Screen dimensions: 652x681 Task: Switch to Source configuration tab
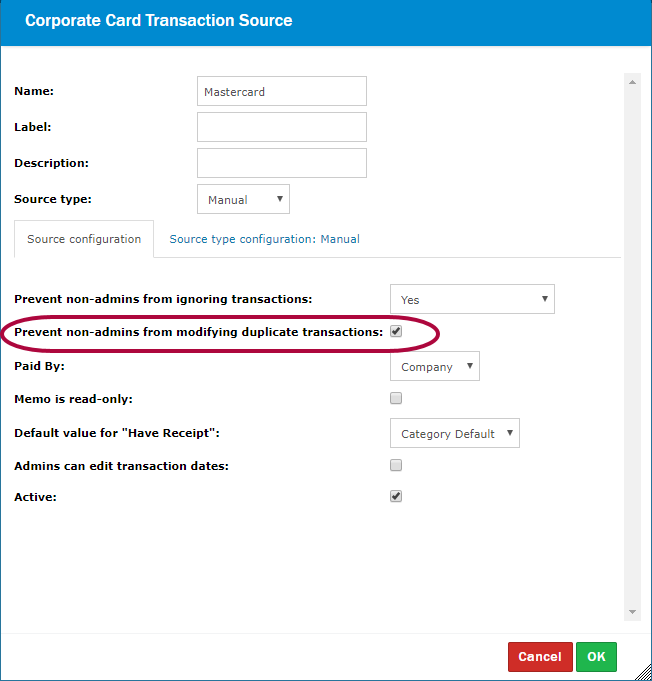pos(84,239)
